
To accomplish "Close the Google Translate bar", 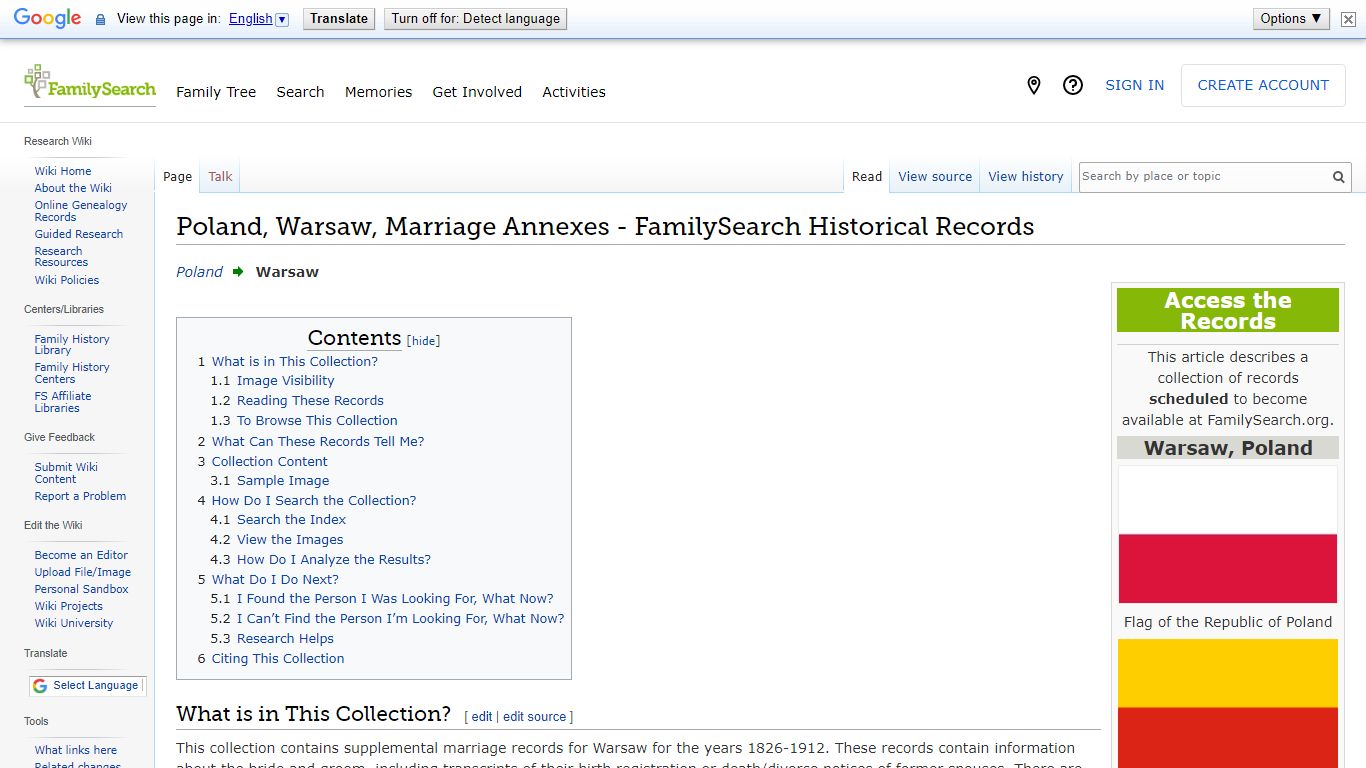I will point(1348,19).
